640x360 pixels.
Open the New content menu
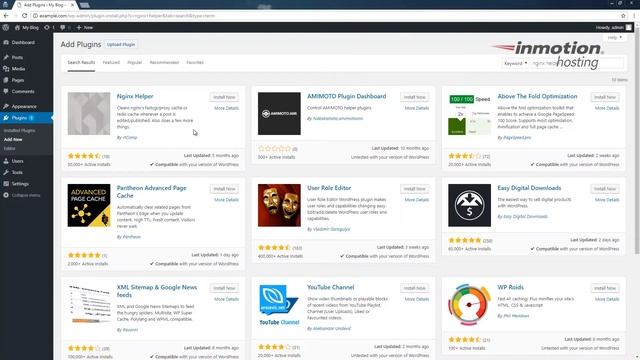point(85,27)
